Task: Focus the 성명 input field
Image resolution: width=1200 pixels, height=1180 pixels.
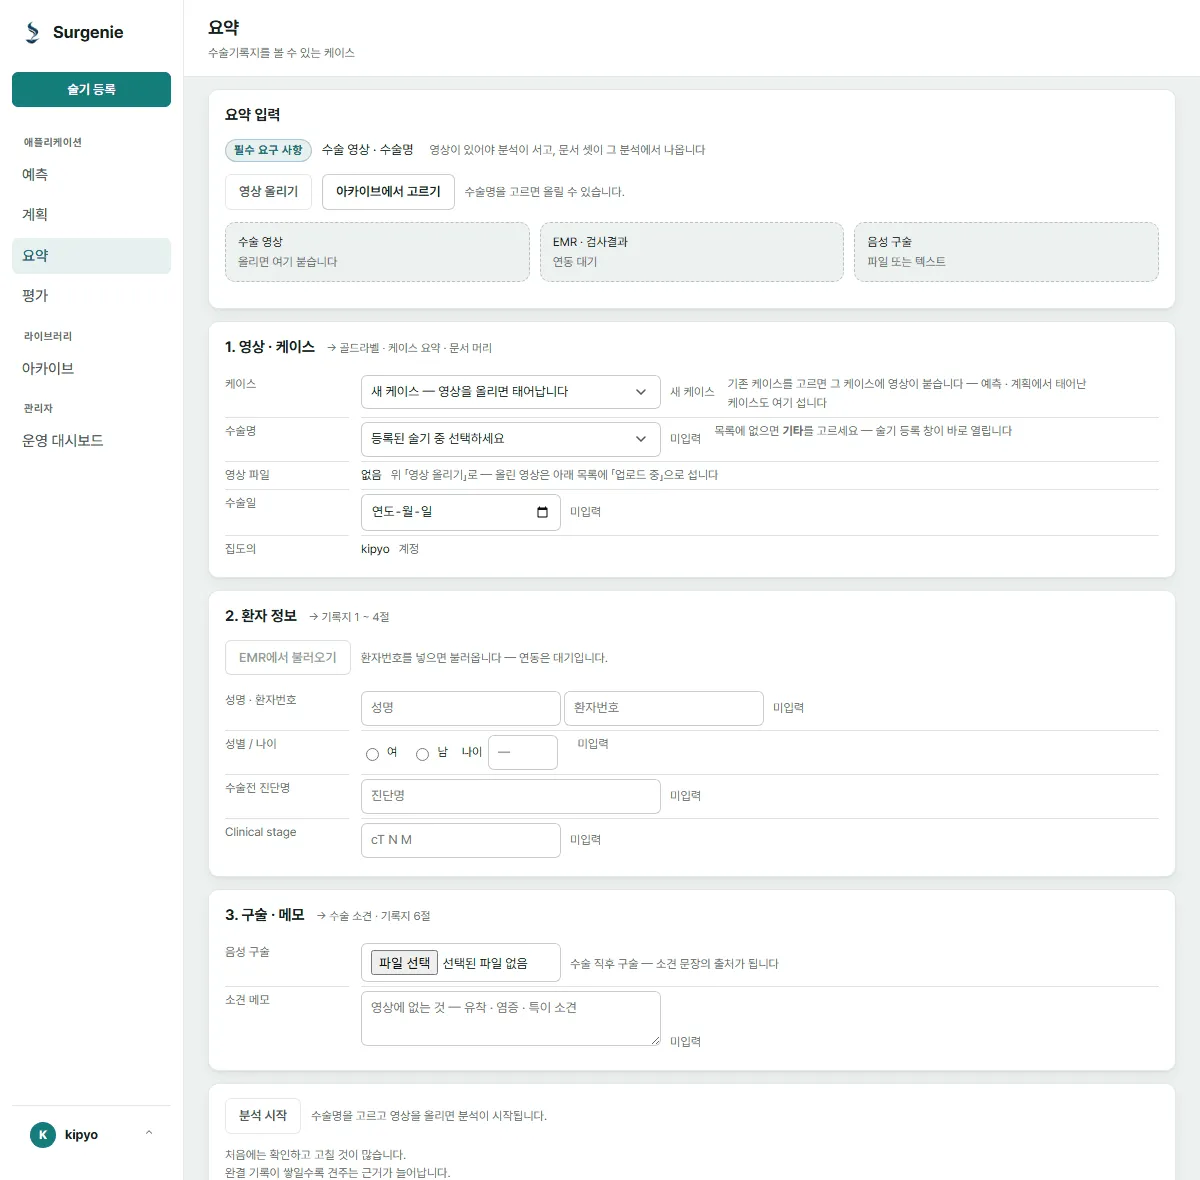Action: coord(460,708)
